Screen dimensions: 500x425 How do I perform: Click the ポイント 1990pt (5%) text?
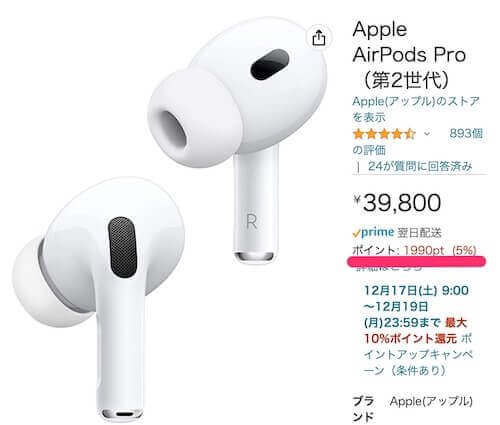pyautogui.click(x=414, y=250)
